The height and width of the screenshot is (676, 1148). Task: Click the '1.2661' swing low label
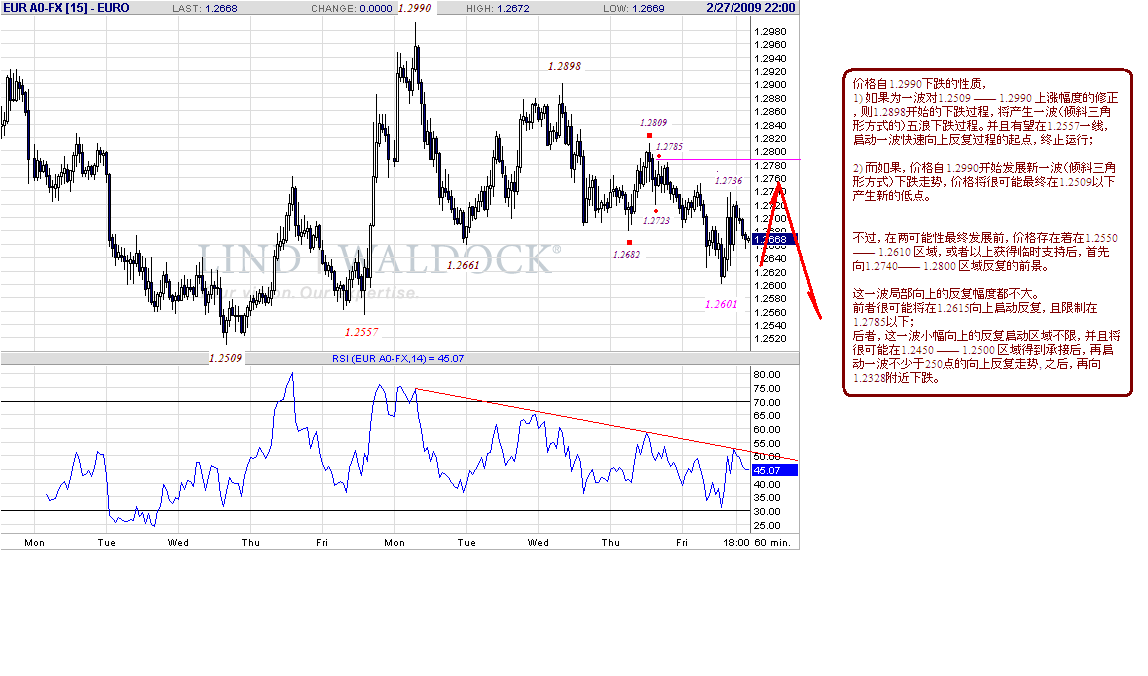[463, 265]
